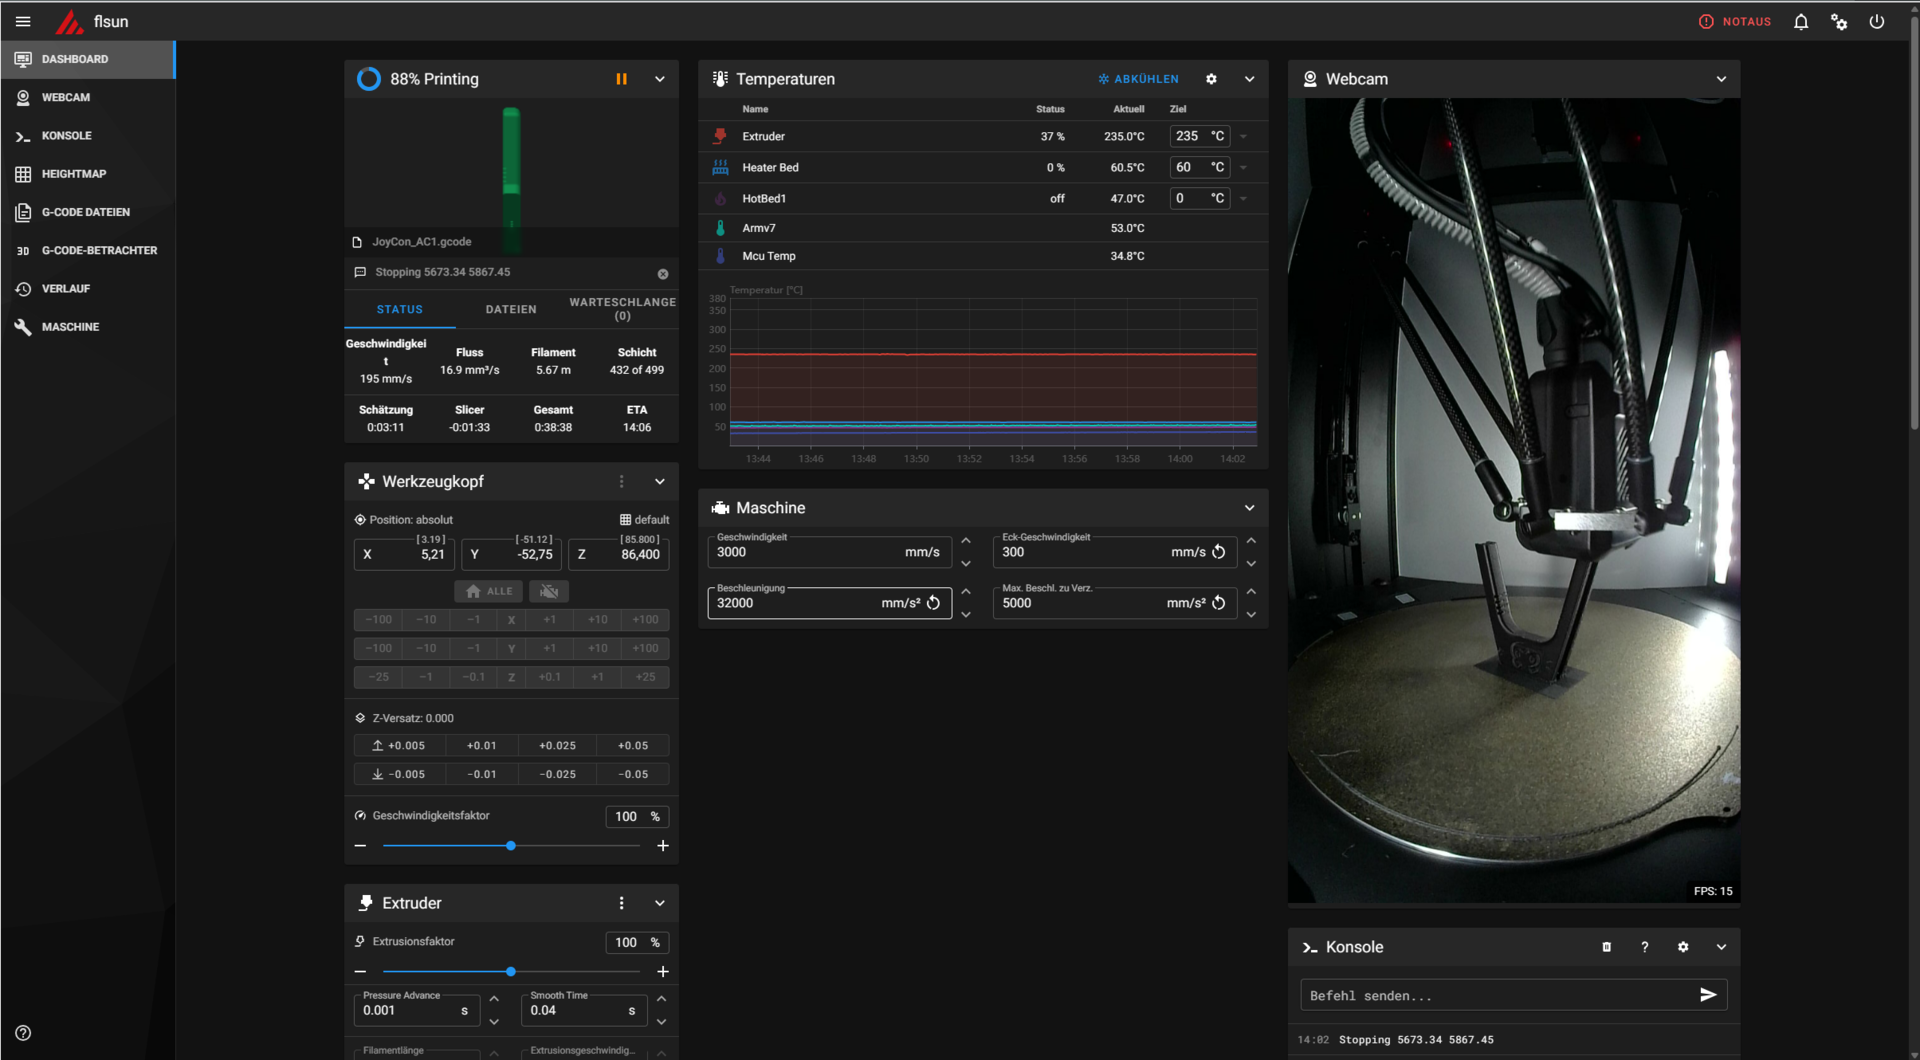Image resolution: width=1920 pixels, height=1060 pixels.
Task: Open Heightmap in the sidebar
Action: (73, 174)
